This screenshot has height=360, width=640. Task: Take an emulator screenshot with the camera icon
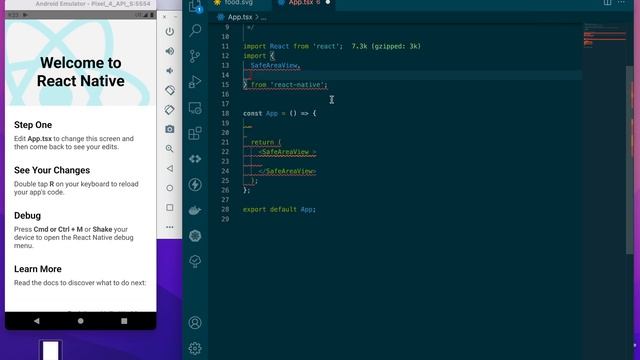pos(170,129)
